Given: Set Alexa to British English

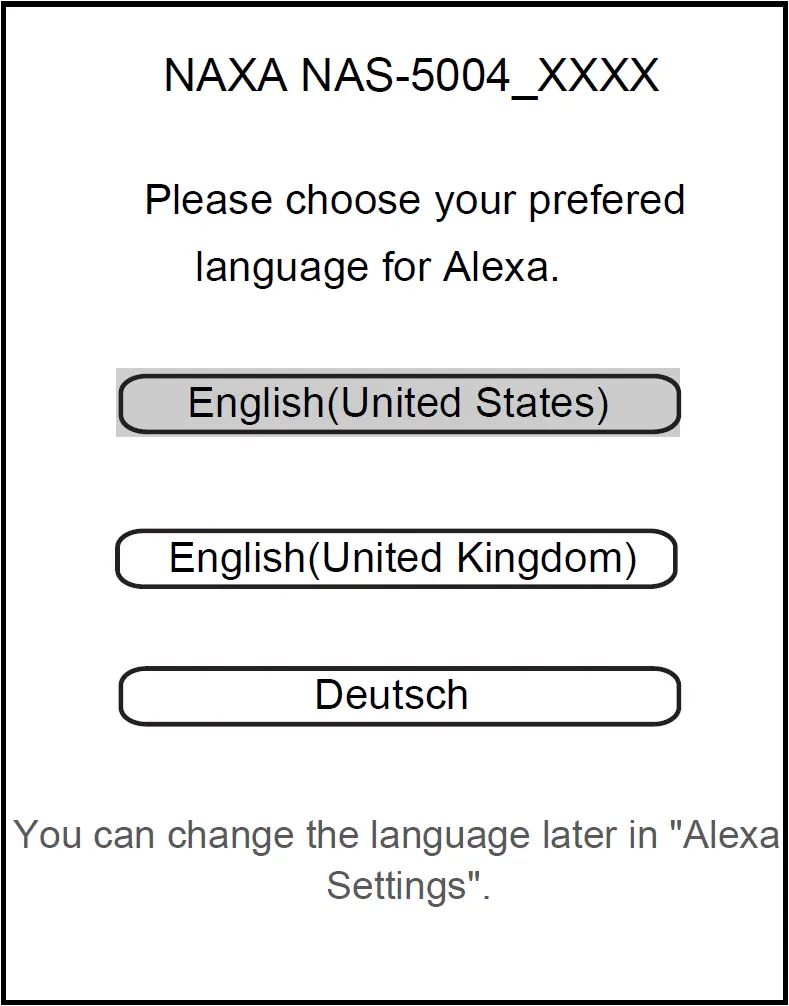Looking at the screenshot, I should pos(397,558).
